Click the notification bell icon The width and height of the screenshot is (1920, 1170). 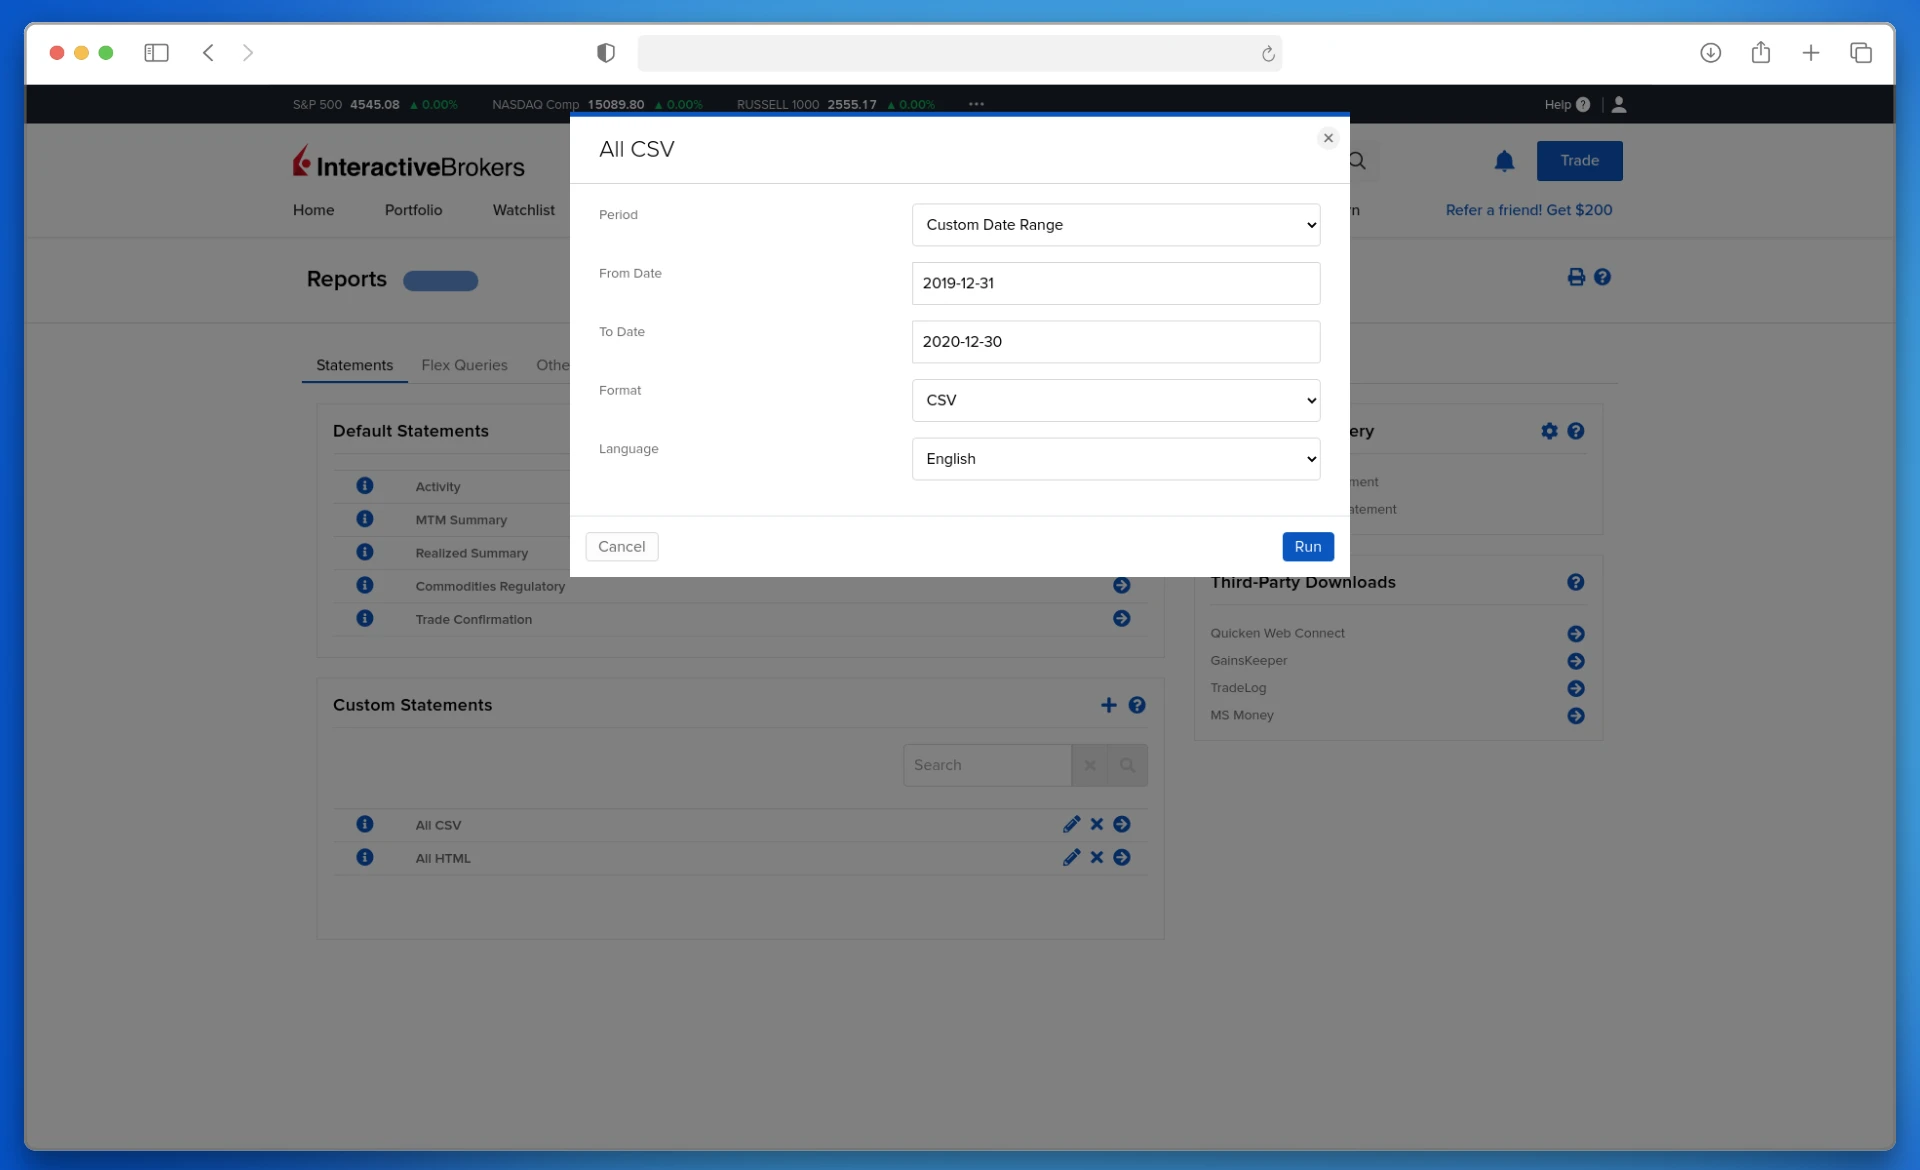coord(1504,161)
